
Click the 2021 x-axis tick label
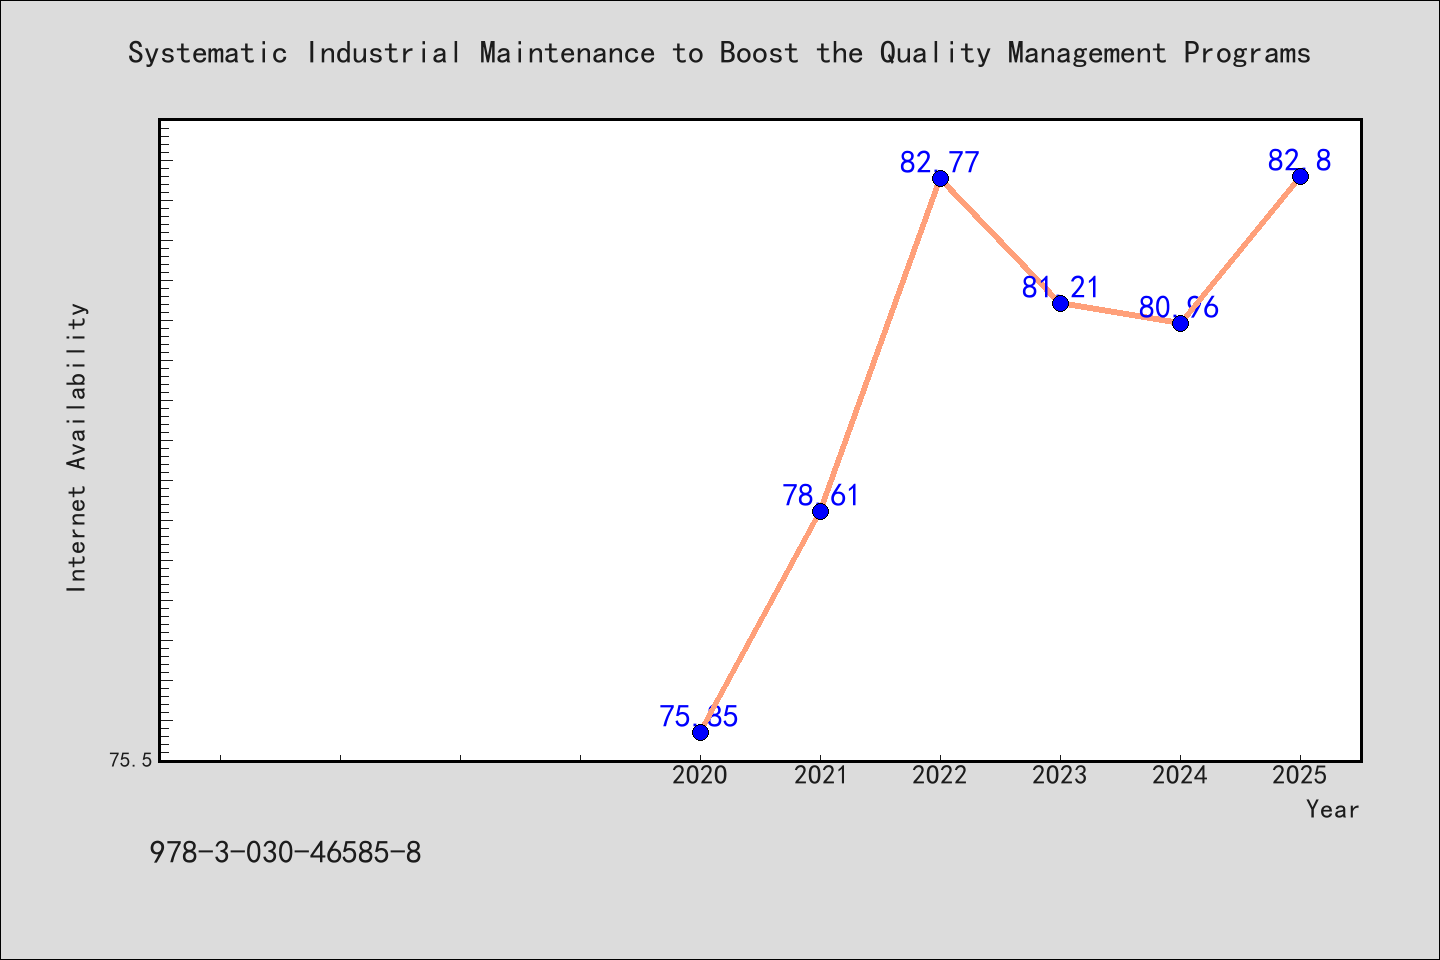[820, 775]
